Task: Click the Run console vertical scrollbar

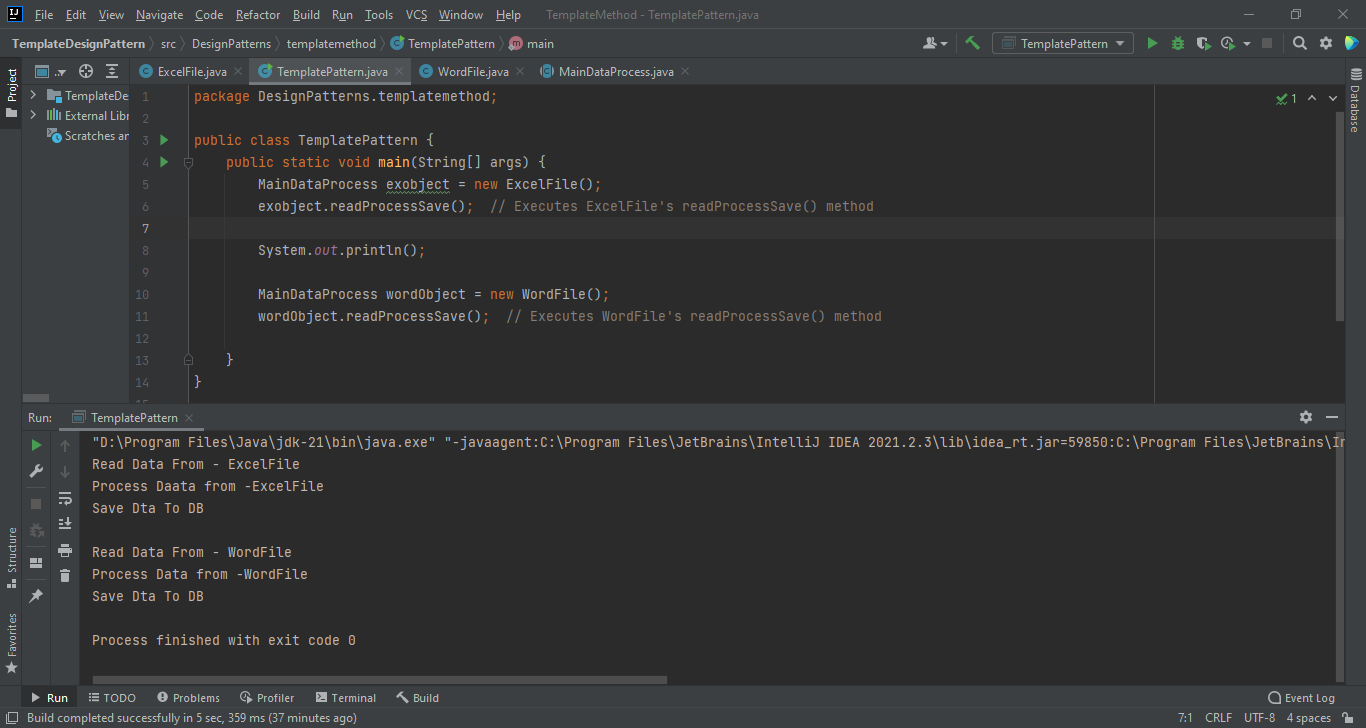Action: coord(1339,557)
